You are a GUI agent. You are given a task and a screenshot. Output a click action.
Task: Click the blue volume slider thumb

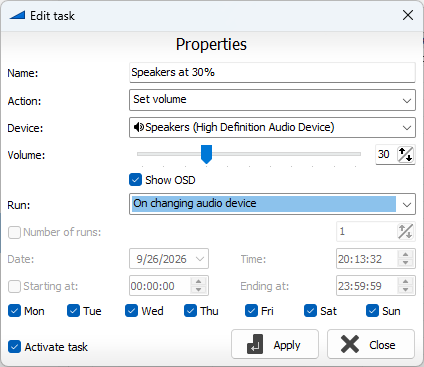click(206, 154)
